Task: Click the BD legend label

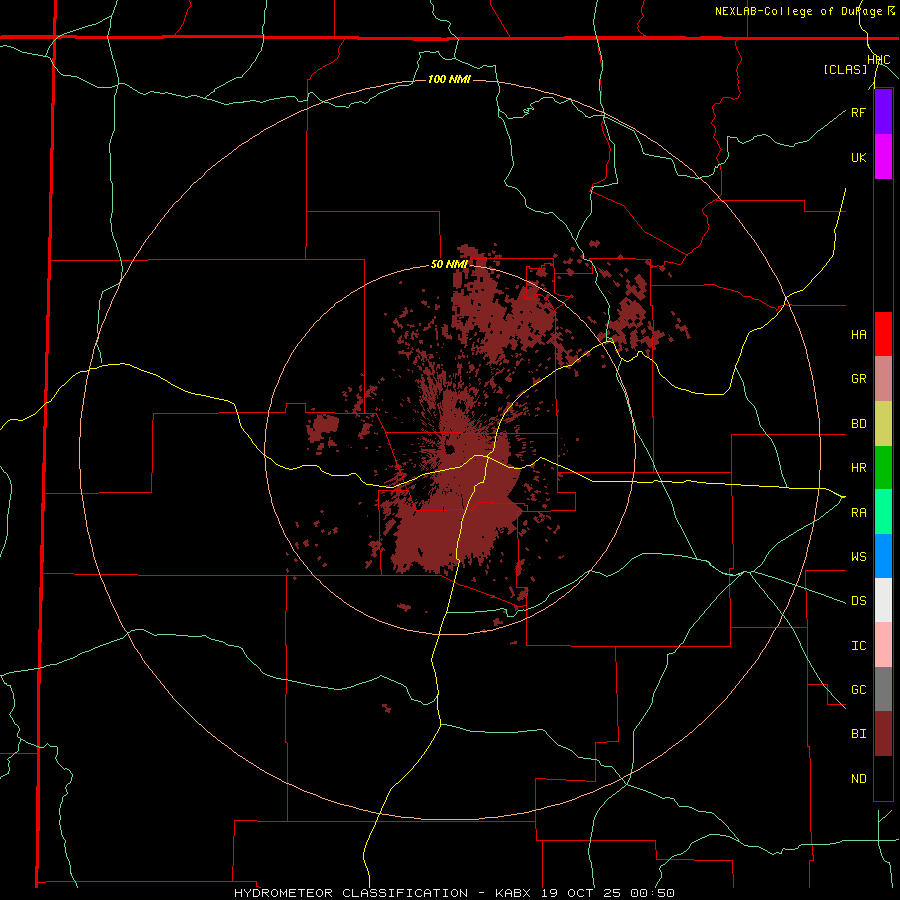Action: (x=858, y=424)
